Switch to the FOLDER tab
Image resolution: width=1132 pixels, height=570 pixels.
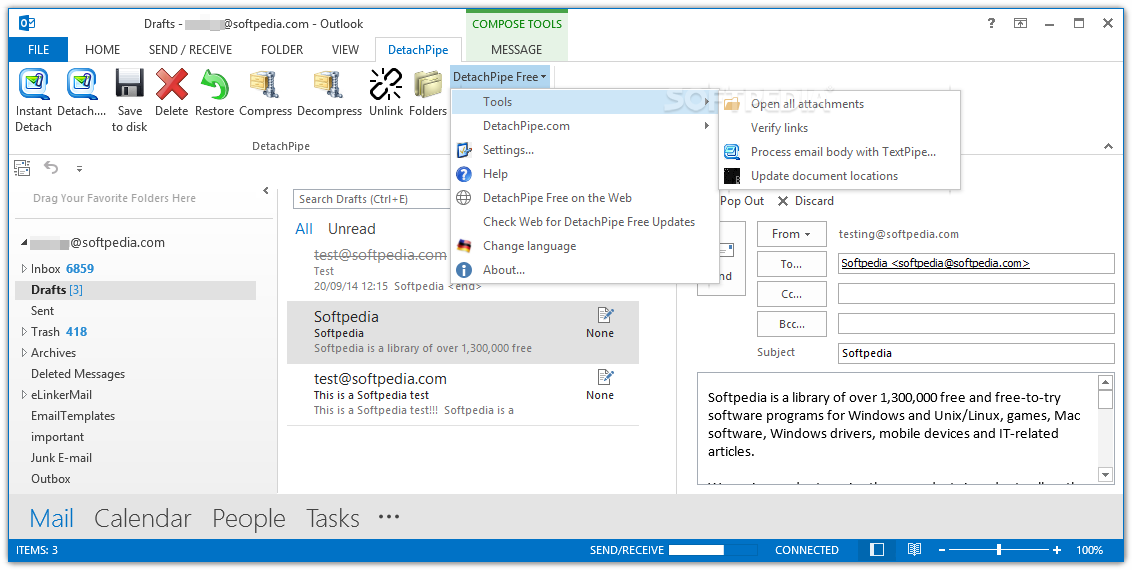282,50
